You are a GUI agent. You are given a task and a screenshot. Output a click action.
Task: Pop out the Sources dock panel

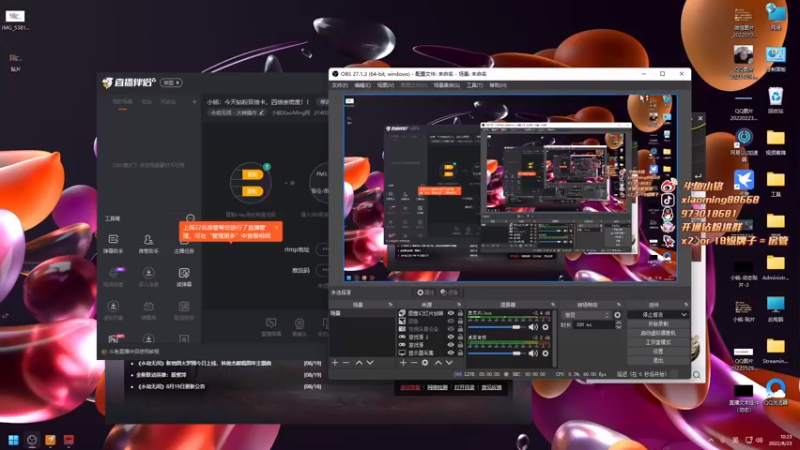[x=459, y=305]
